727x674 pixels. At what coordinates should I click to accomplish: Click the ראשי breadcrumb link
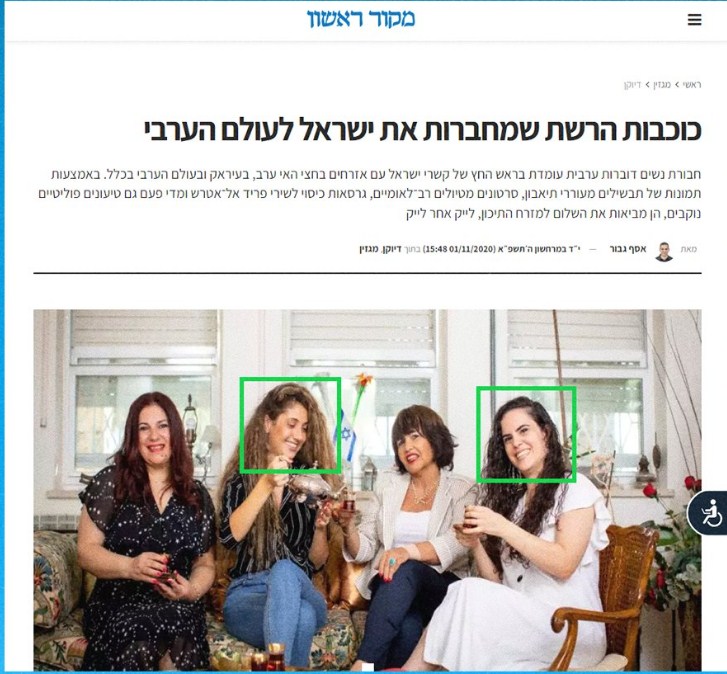pos(692,85)
